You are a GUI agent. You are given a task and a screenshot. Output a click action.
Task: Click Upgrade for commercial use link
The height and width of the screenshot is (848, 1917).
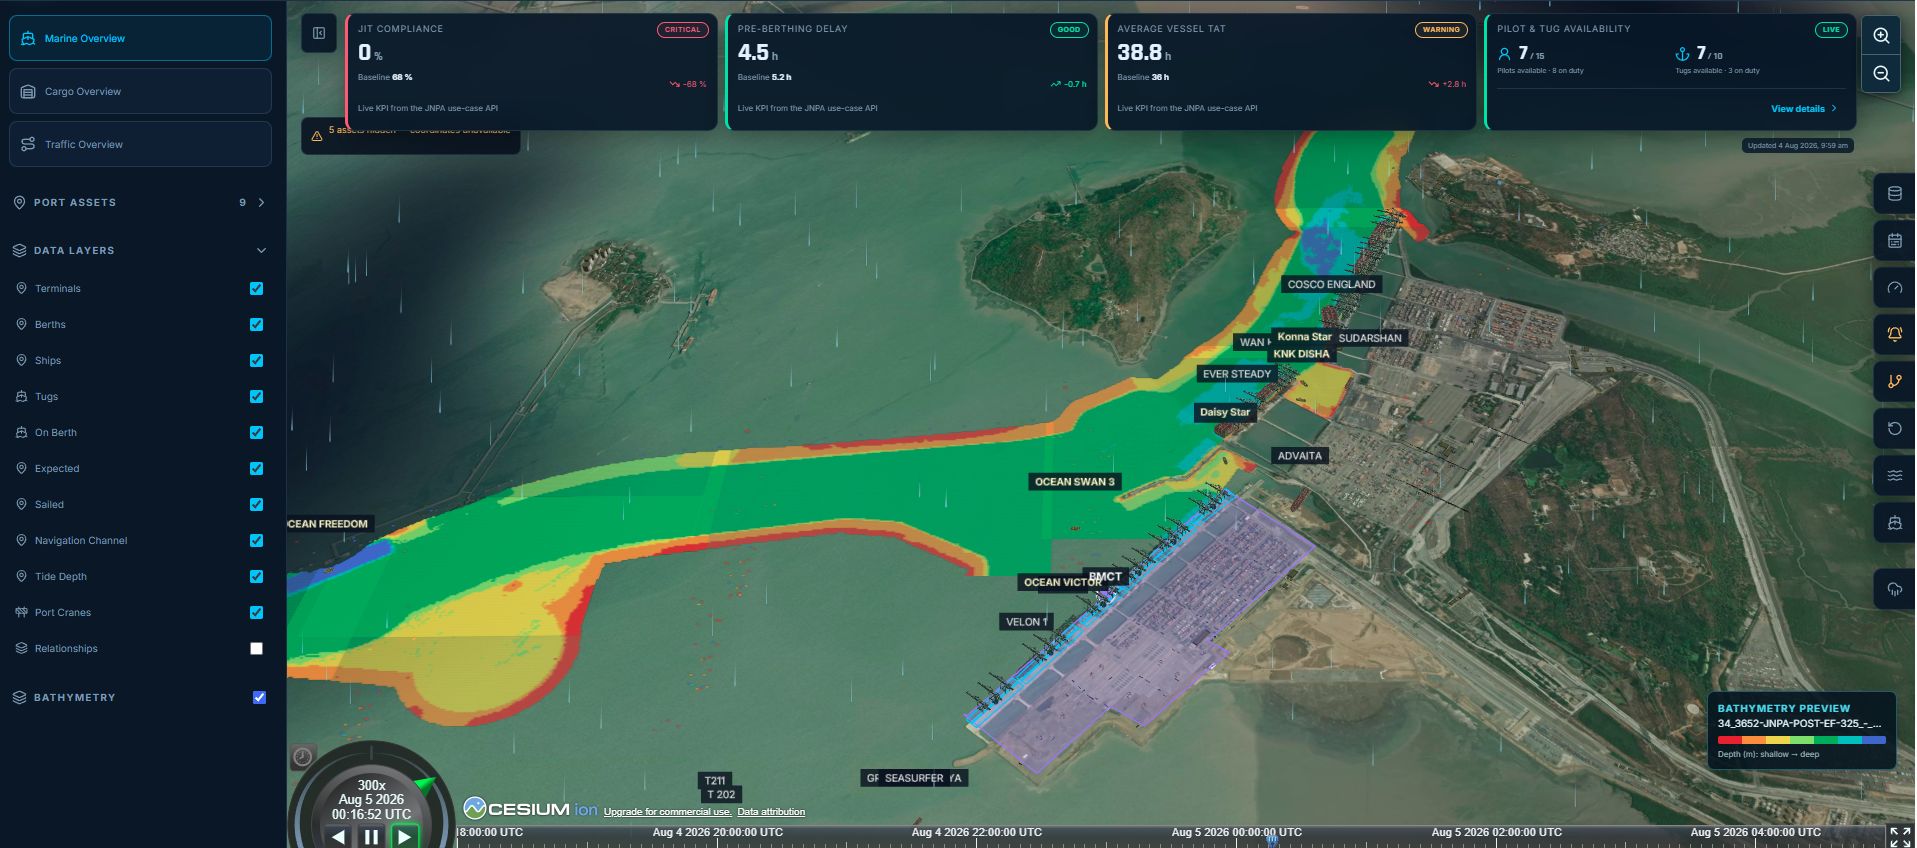[667, 812]
